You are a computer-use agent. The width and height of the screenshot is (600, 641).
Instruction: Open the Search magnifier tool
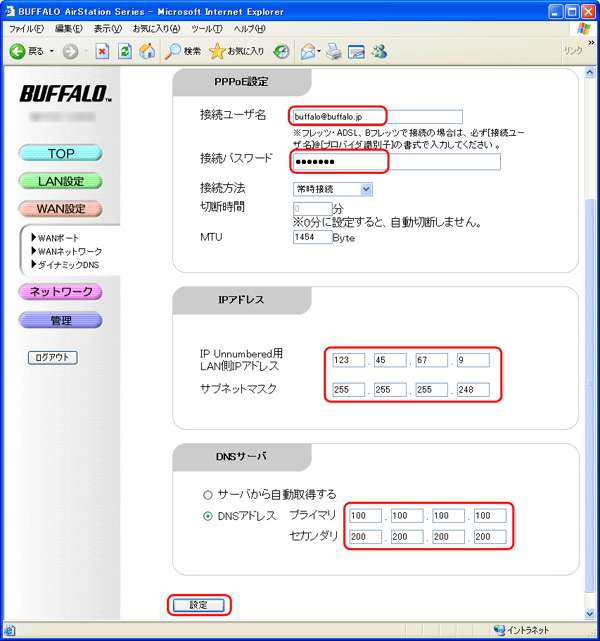[183, 52]
